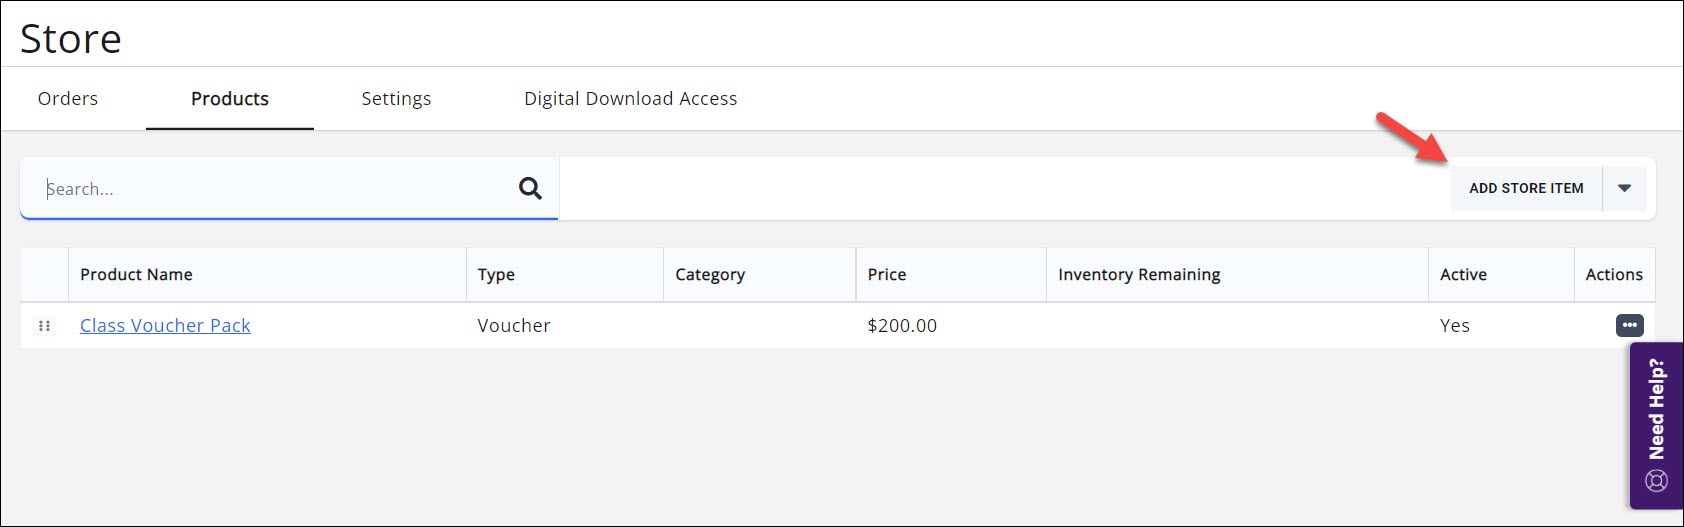The height and width of the screenshot is (527, 1684).
Task: Click the Category column header
Action: (710, 275)
